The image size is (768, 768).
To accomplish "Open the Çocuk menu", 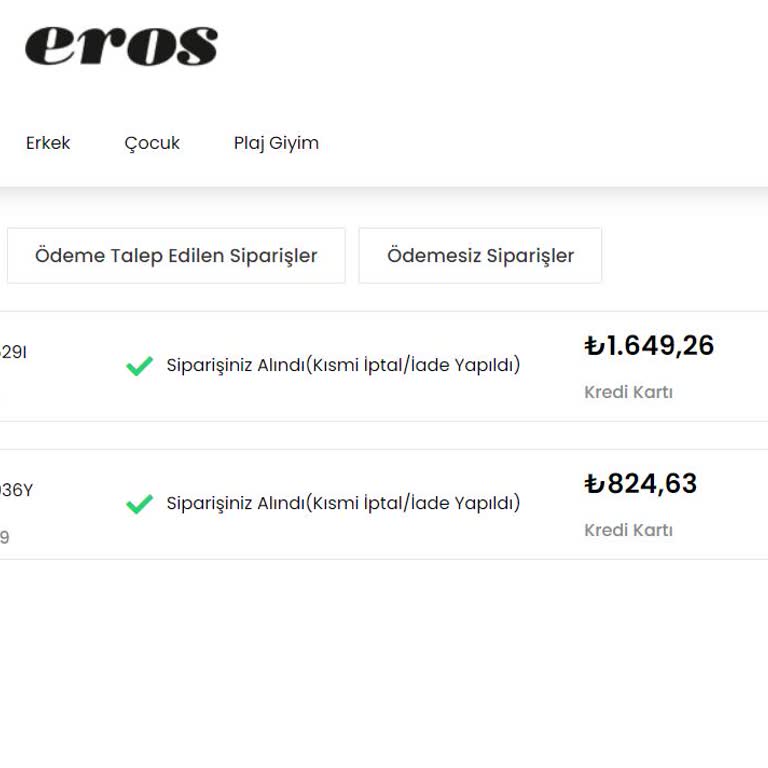I will (152, 143).
